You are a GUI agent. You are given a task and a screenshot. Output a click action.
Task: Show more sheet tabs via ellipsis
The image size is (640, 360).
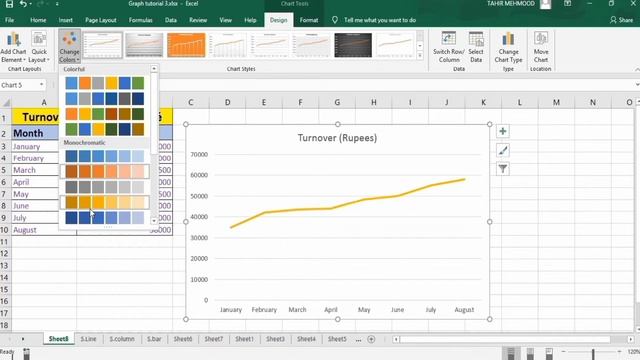[358, 340]
